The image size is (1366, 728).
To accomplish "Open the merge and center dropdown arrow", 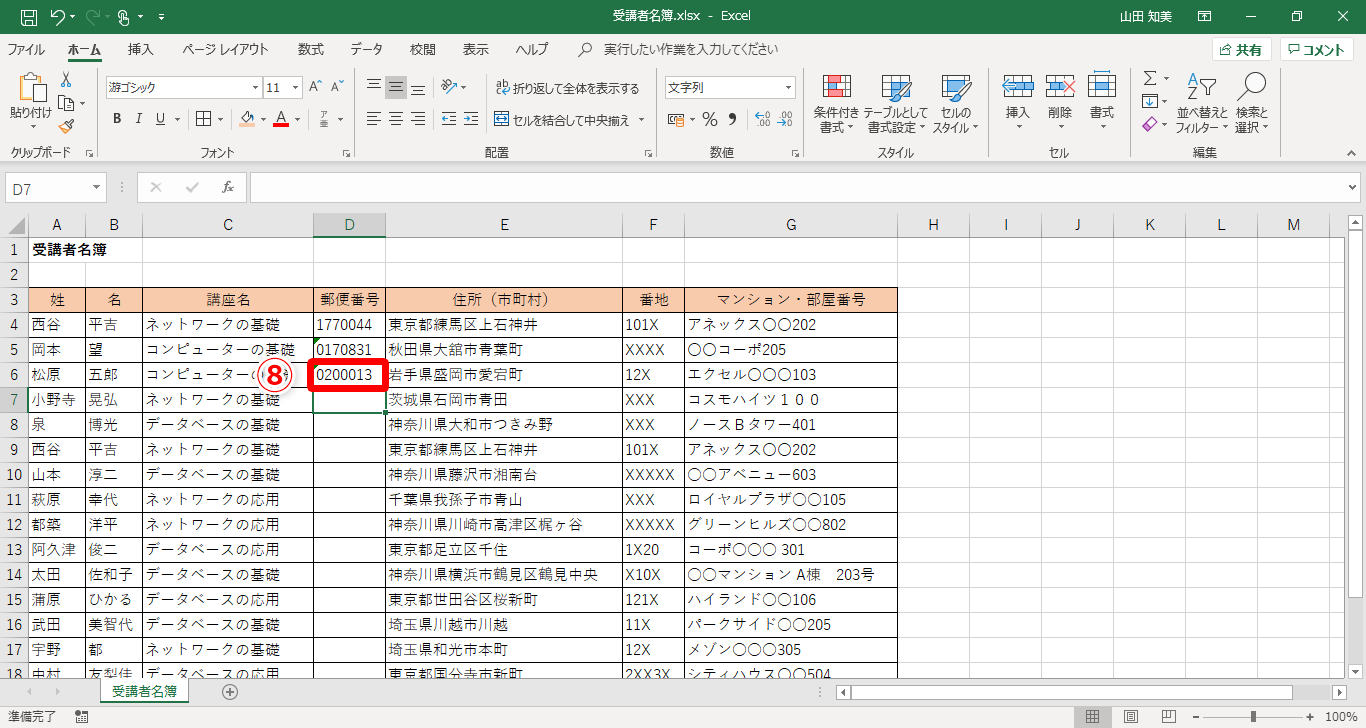I will pyautogui.click(x=641, y=120).
